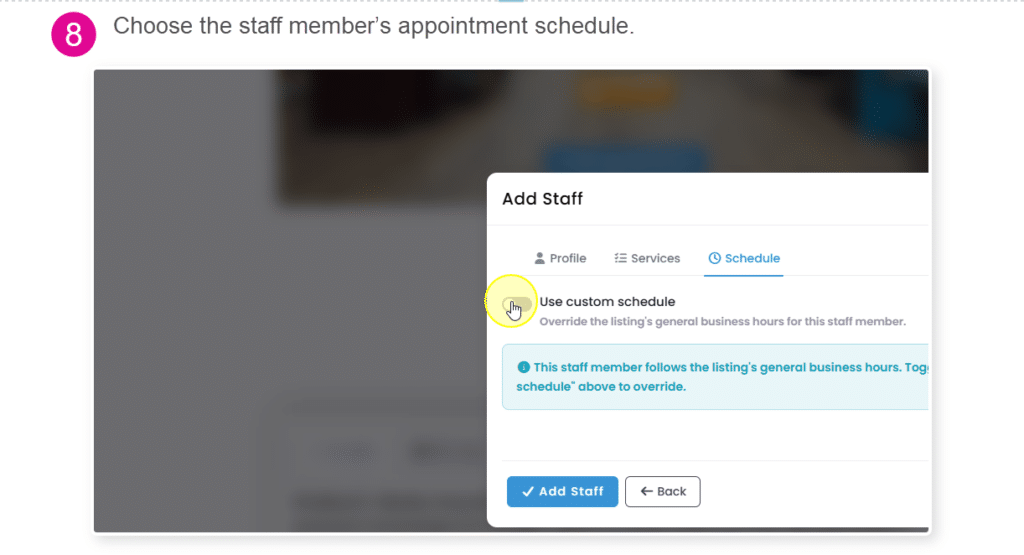Open the Profile tab
Screen dimensions: 1024x555
[x=560, y=258]
